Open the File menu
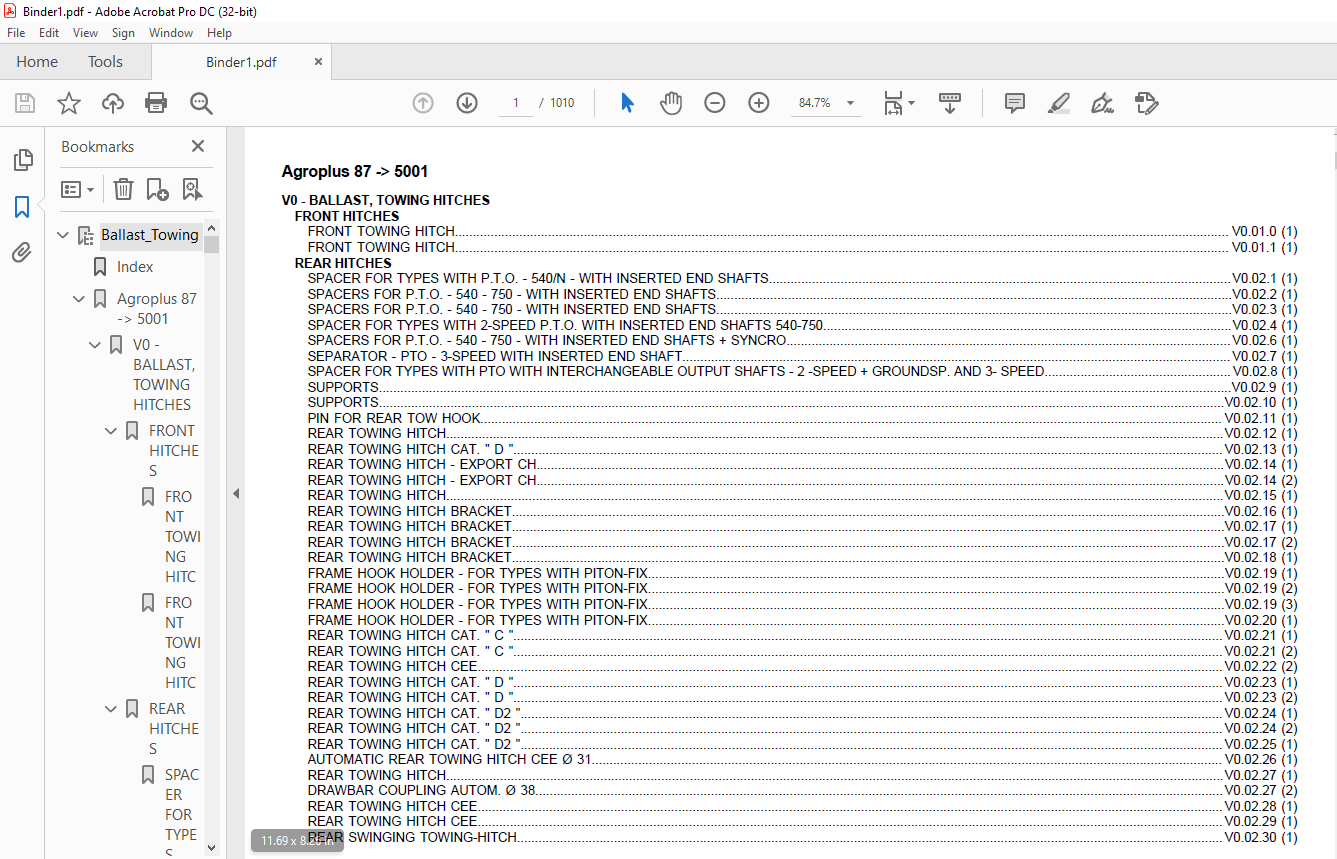Image resolution: width=1337 pixels, height=859 pixels. [x=16, y=33]
